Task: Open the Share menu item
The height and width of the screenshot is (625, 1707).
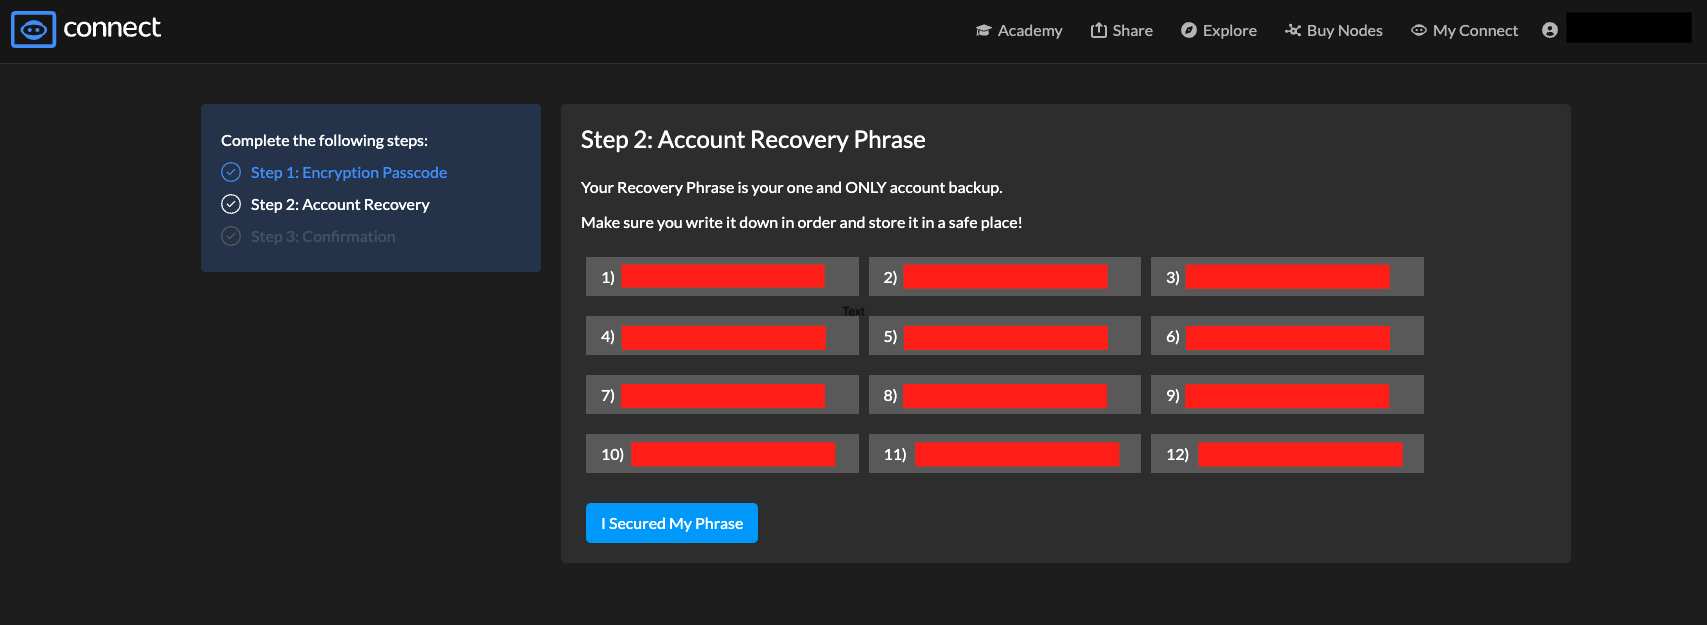Action: [x=1121, y=30]
